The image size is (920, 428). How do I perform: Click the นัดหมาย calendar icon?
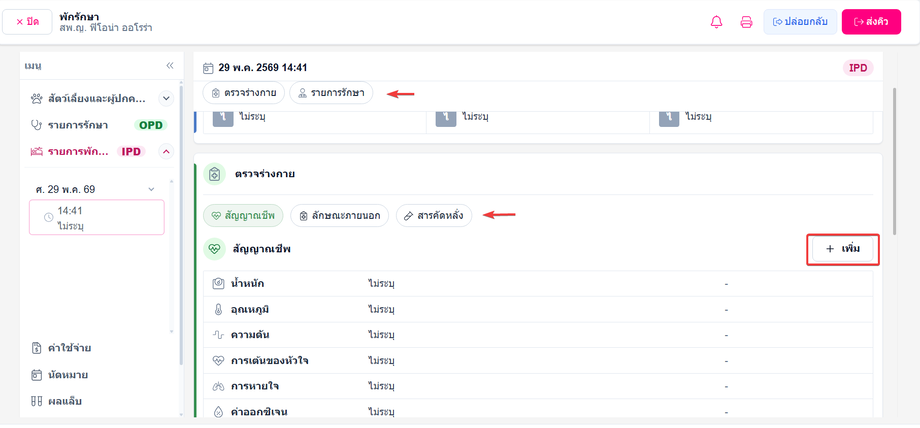[x=36, y=375]
